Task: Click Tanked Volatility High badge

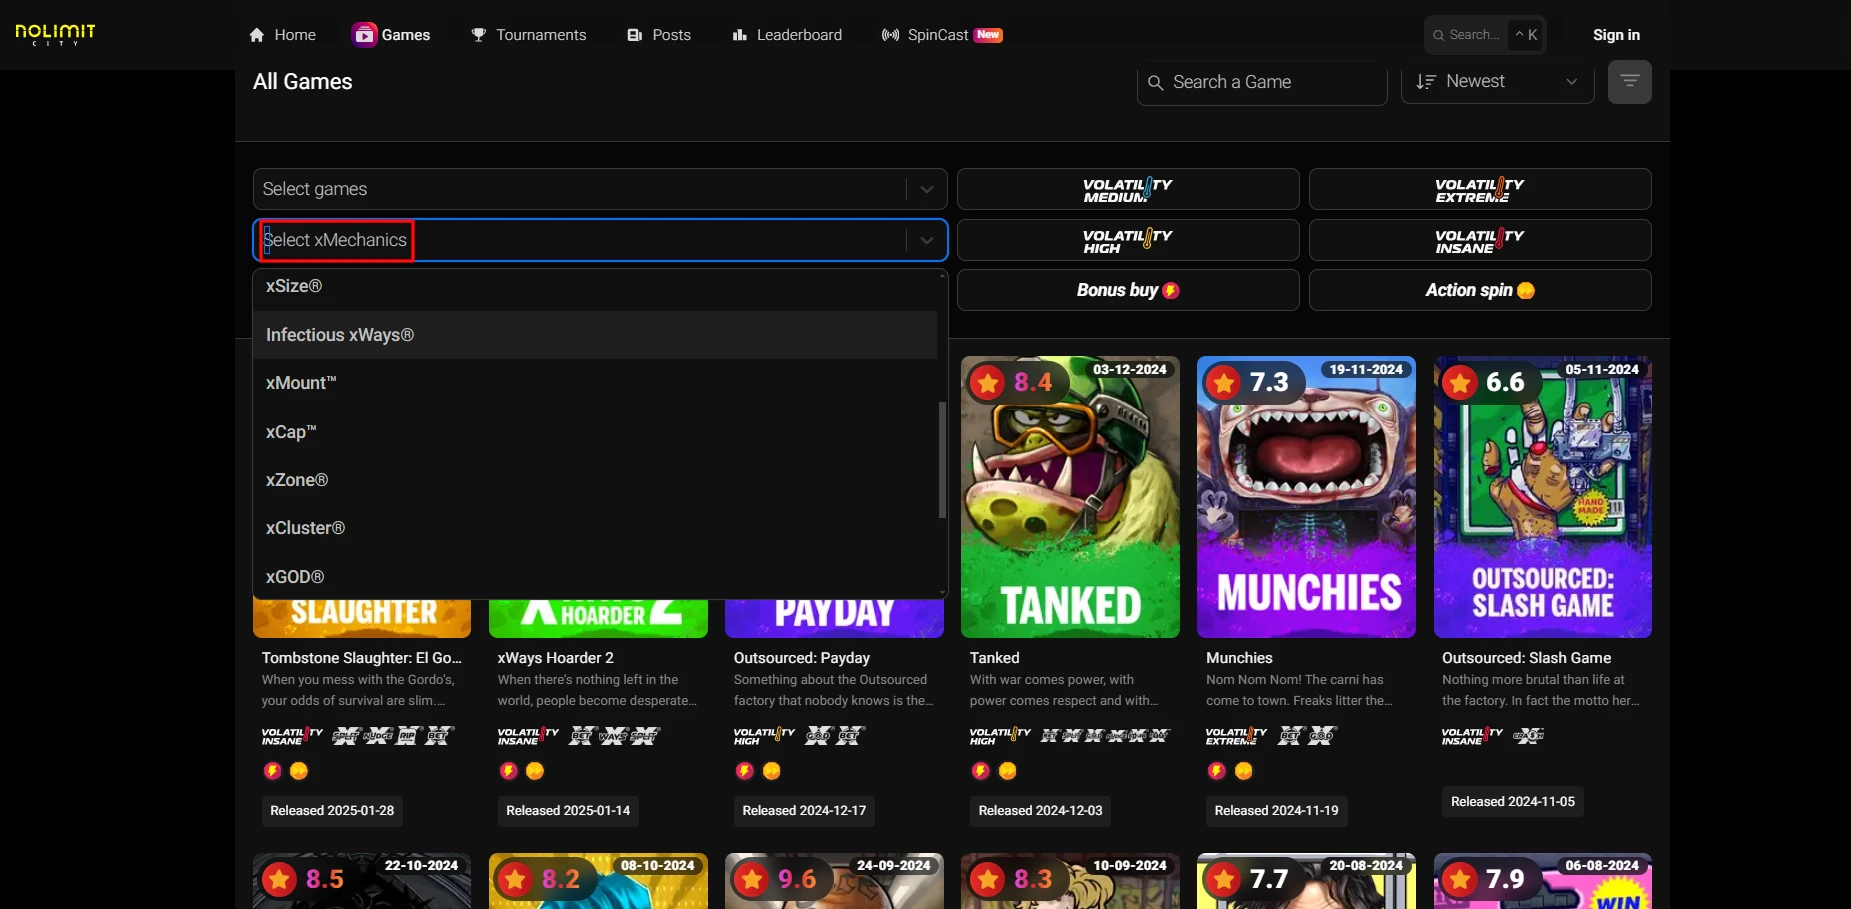Action: [x=1000, y=736]
